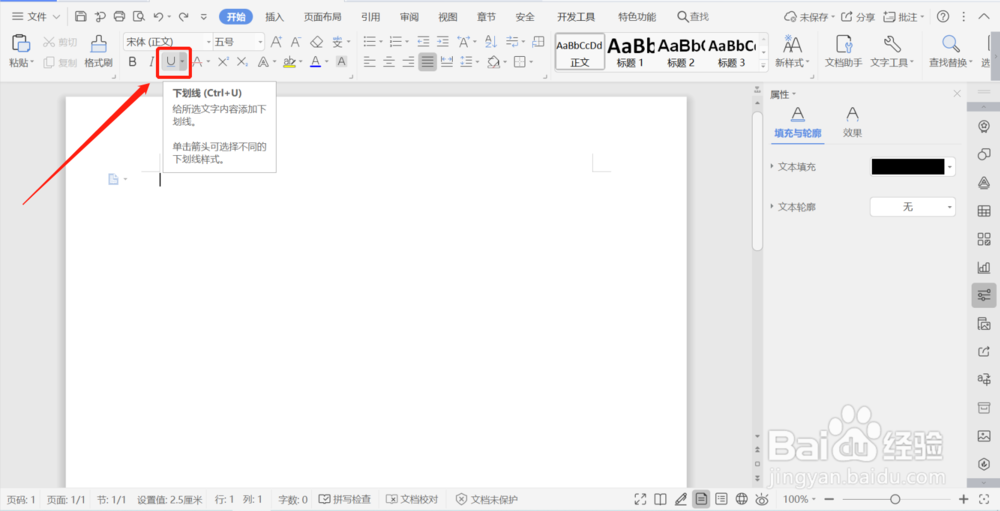Select Effects (效果) icon in properties panel
The image size is (1000, 511).
[x=852, y=122]
